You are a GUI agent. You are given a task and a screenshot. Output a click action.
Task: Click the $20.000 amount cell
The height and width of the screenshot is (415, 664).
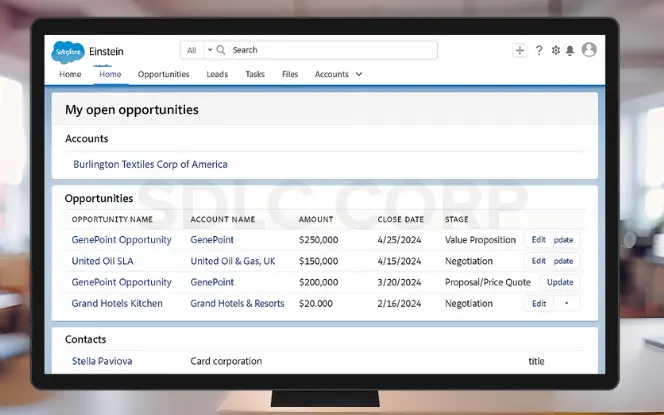pyautogui.click(x=316, y=303)
